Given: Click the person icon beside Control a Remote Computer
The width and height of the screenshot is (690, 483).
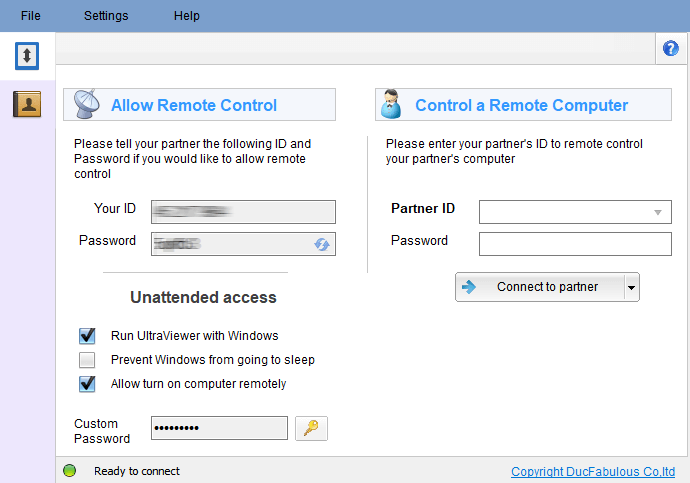Looking at the screenshot, I should [x=391, y=104].
